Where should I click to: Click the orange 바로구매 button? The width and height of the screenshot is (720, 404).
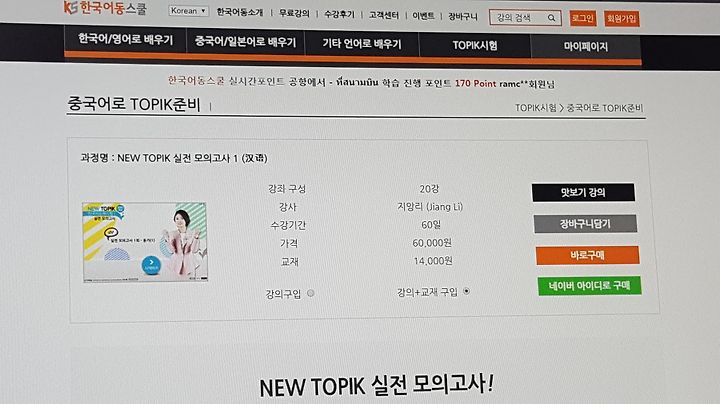587,255
